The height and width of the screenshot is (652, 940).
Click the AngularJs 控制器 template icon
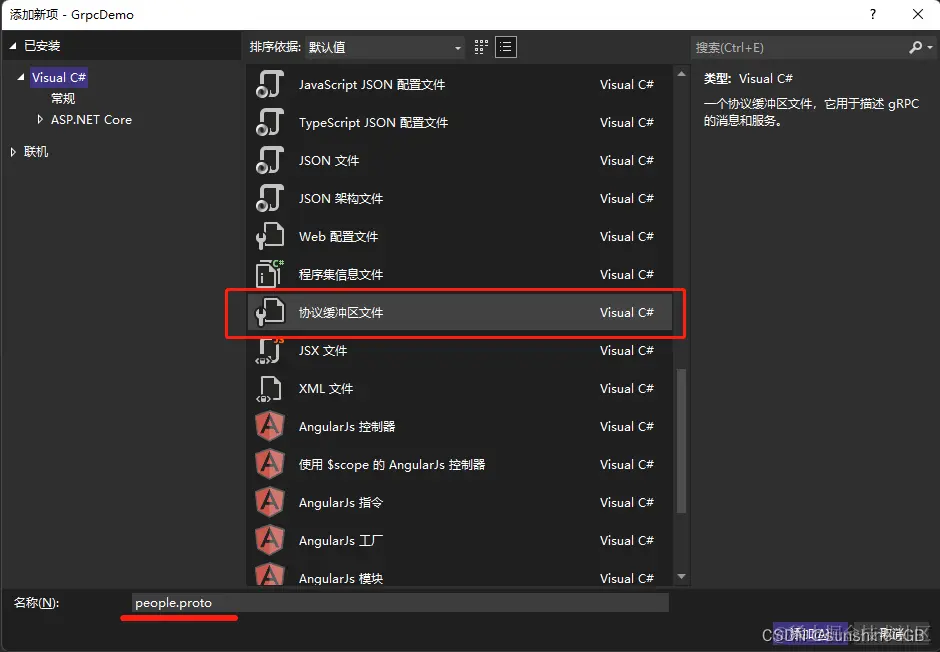pyautogui.click(x=269, y=426)
